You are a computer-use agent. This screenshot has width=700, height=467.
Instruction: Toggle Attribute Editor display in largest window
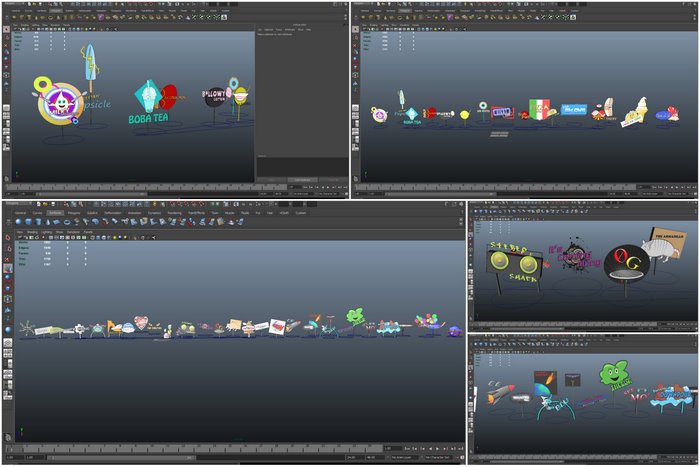pos(448,204)
